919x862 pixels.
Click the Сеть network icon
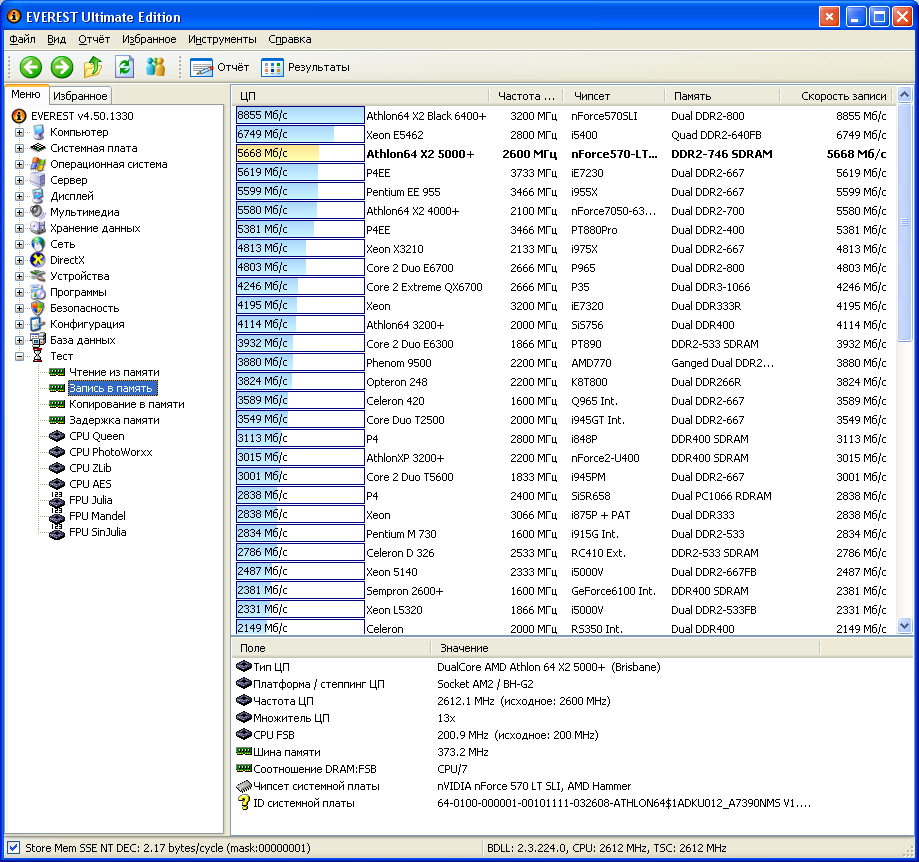38,244
